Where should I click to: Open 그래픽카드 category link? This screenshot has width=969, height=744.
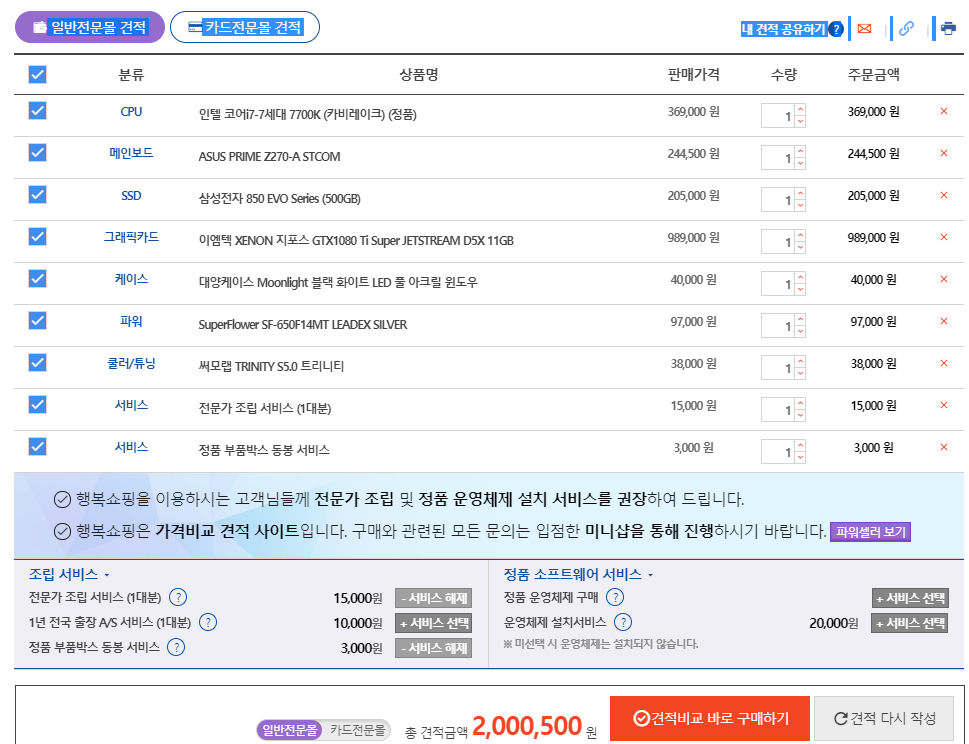[x=131, y=237]
